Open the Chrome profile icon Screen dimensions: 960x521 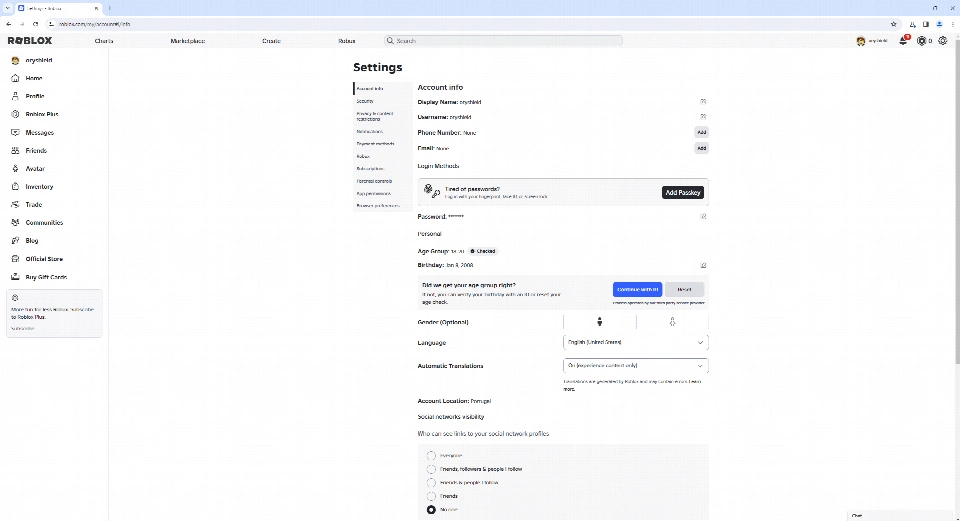point(939,24)
